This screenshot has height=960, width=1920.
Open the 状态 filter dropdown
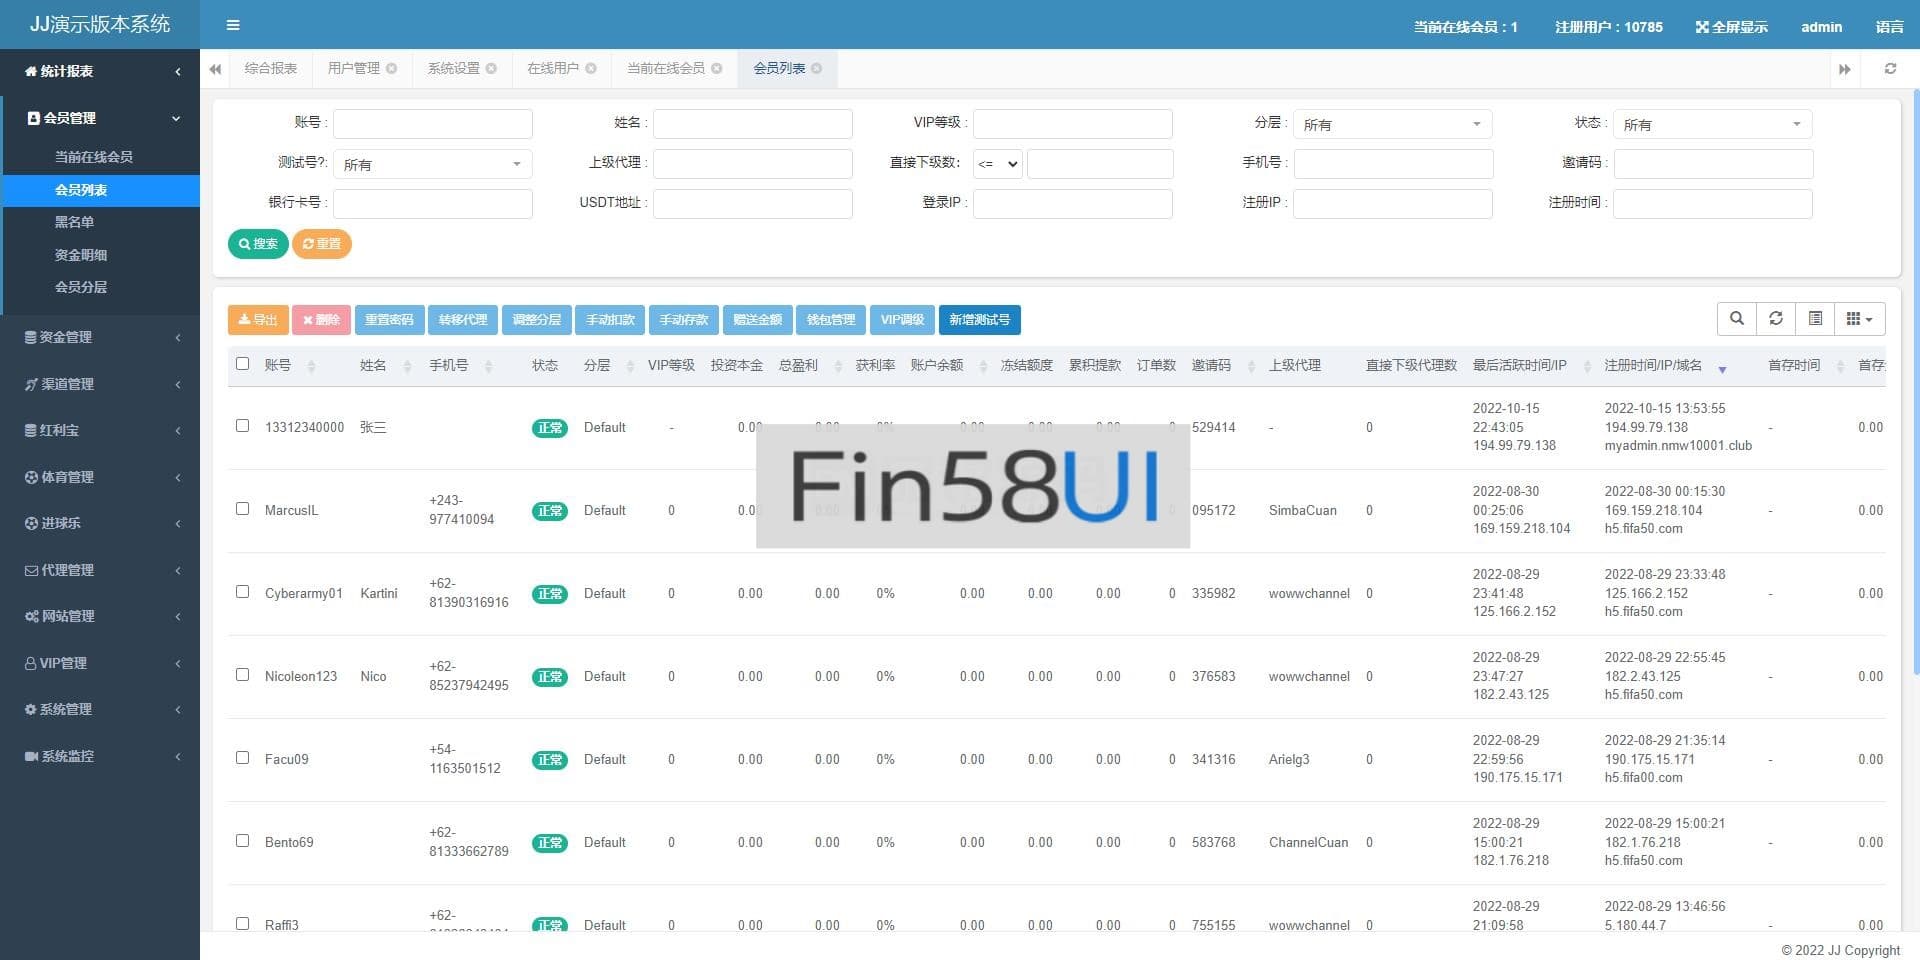click(x=1712, y=124)
